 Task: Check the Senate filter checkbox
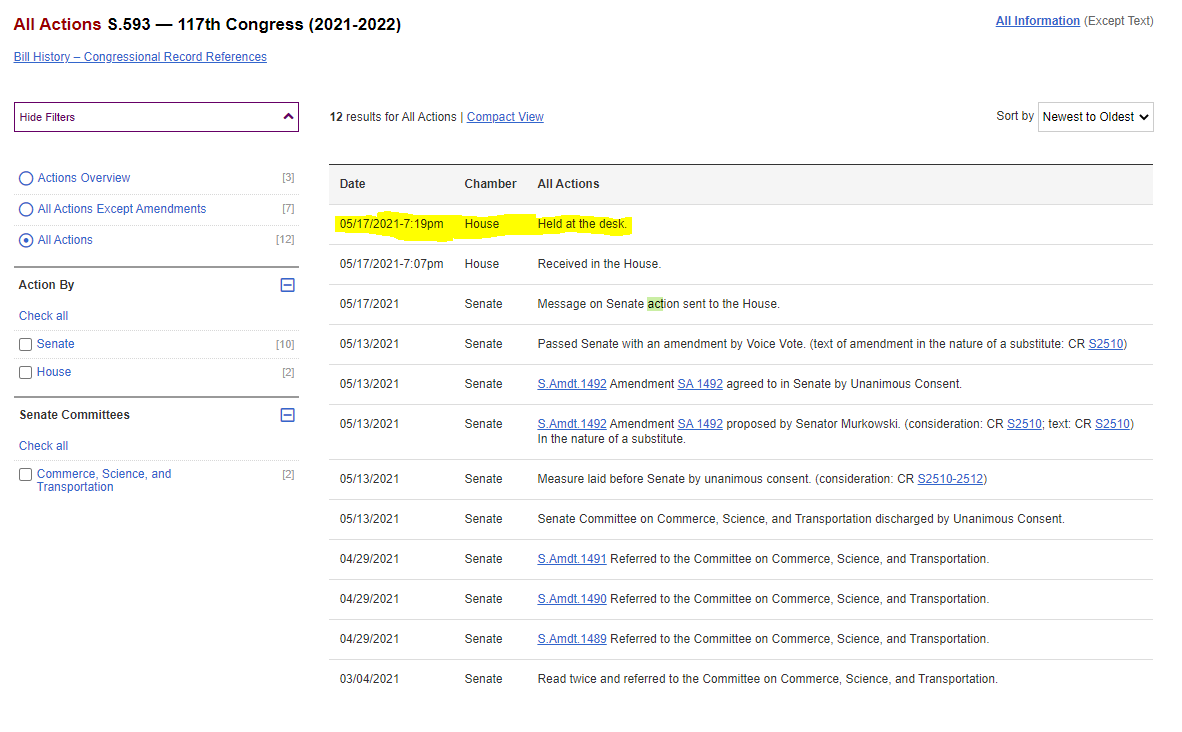[x=26, y=345]
